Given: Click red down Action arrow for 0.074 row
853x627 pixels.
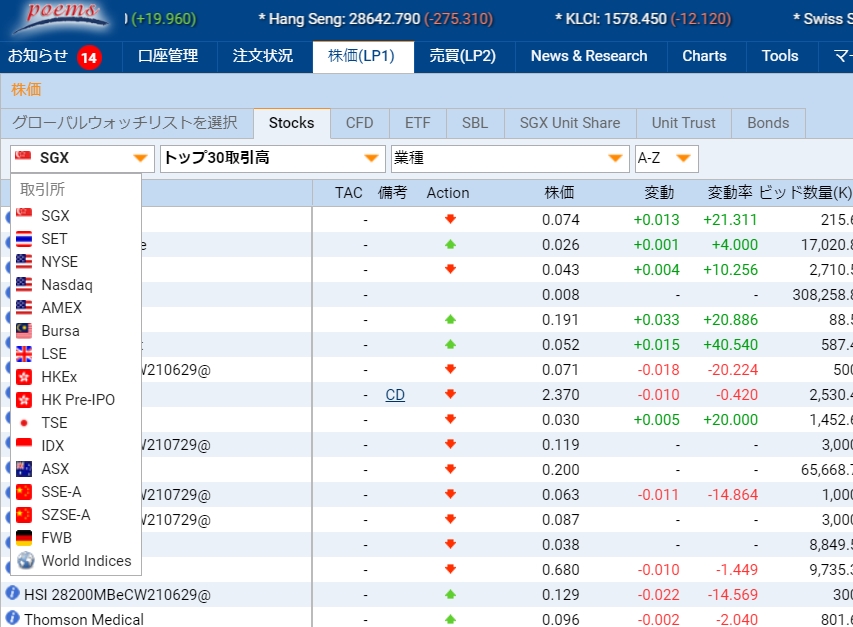Looking at the screenshot, I should click(x=450, y=219).
